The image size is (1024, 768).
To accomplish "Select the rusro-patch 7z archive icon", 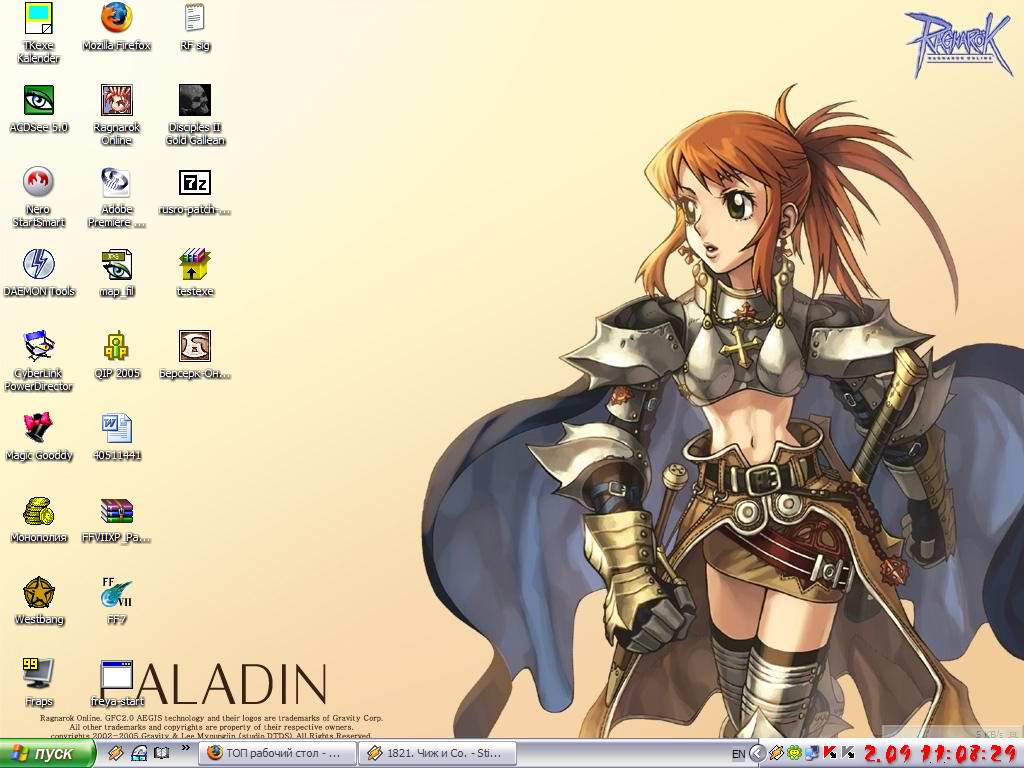I will 195,191.
